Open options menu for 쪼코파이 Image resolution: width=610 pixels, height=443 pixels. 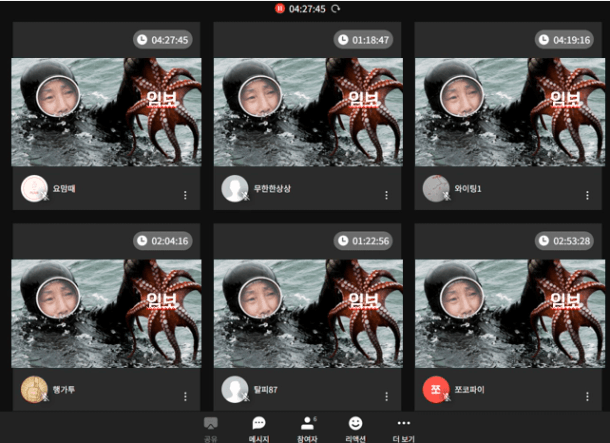[587, 396]
